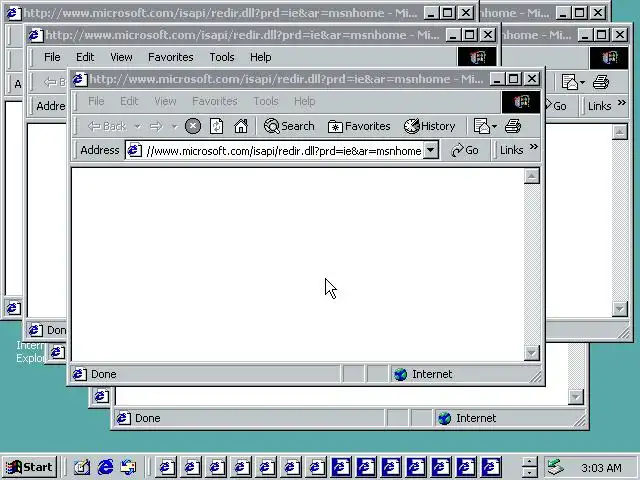Launch Internet Explorer from quick launch
640x480 pixels.
tap(105, 467)
